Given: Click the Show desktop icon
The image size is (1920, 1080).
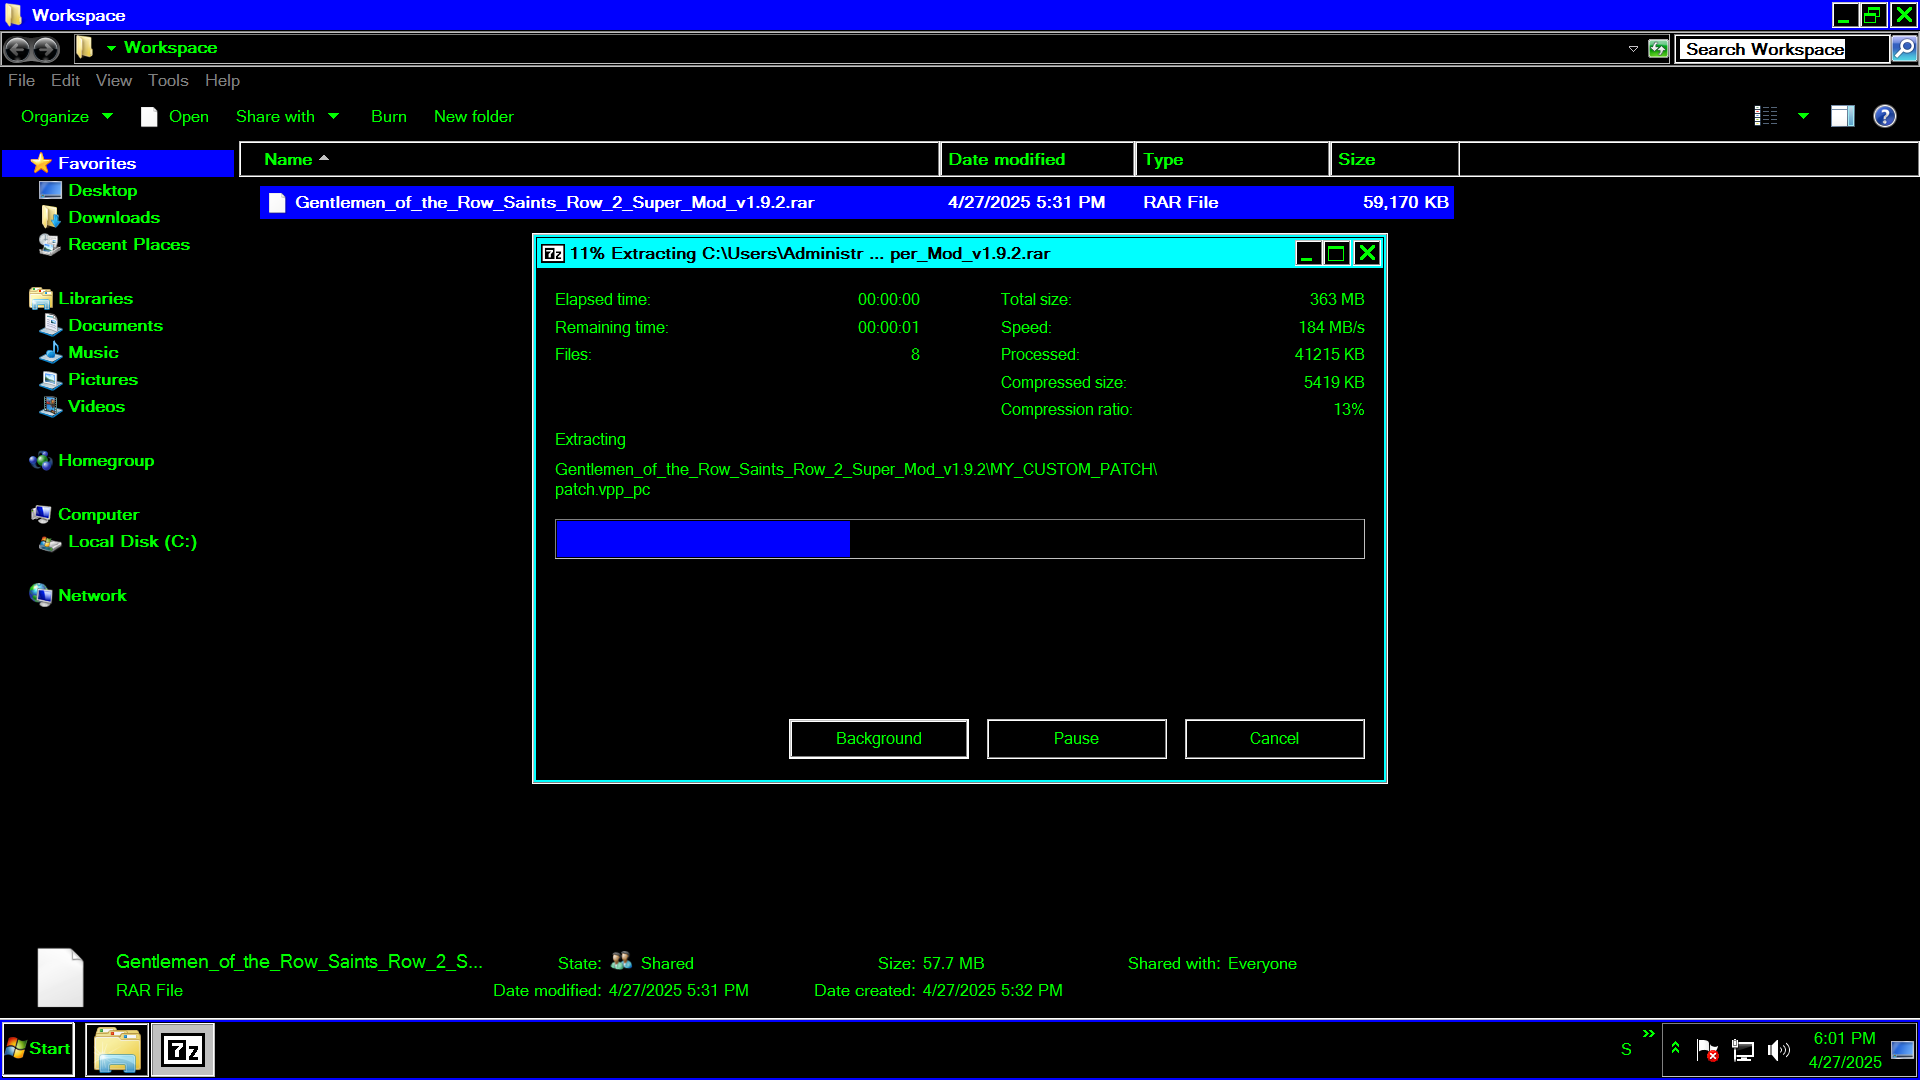Looking at the screenshot, I should pyautogui.click(x=1903, y=1050).
